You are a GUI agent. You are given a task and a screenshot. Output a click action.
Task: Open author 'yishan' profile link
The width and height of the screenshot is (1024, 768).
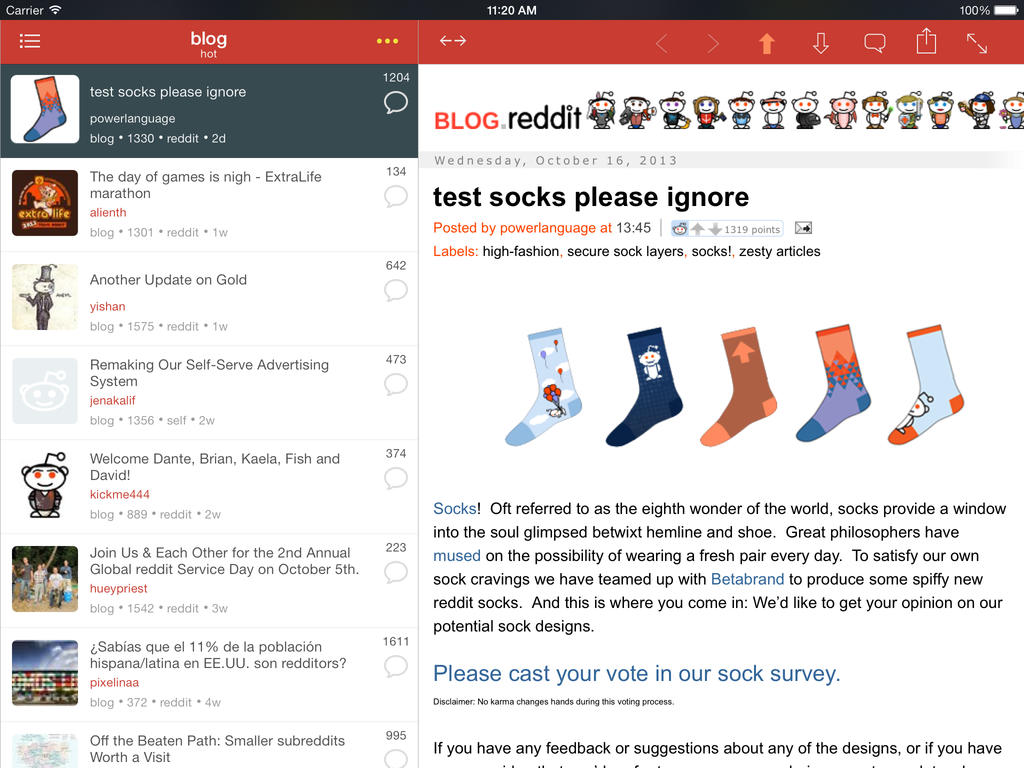pos(107,307)
